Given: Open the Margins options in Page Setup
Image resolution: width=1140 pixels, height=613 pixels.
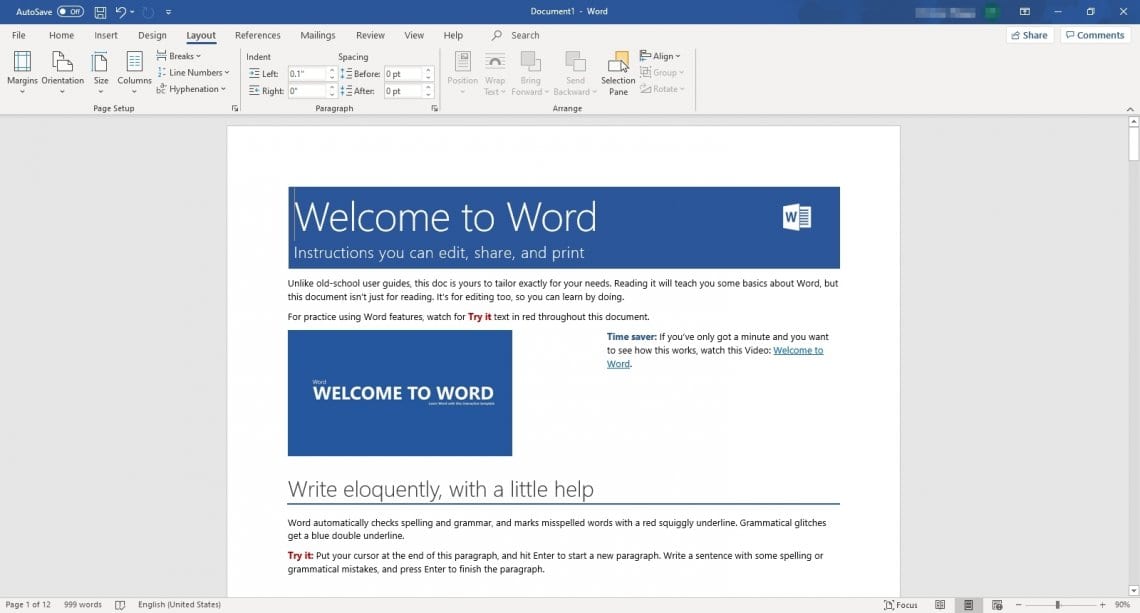Looking at the screenshot, I should (x=24, y=71).
